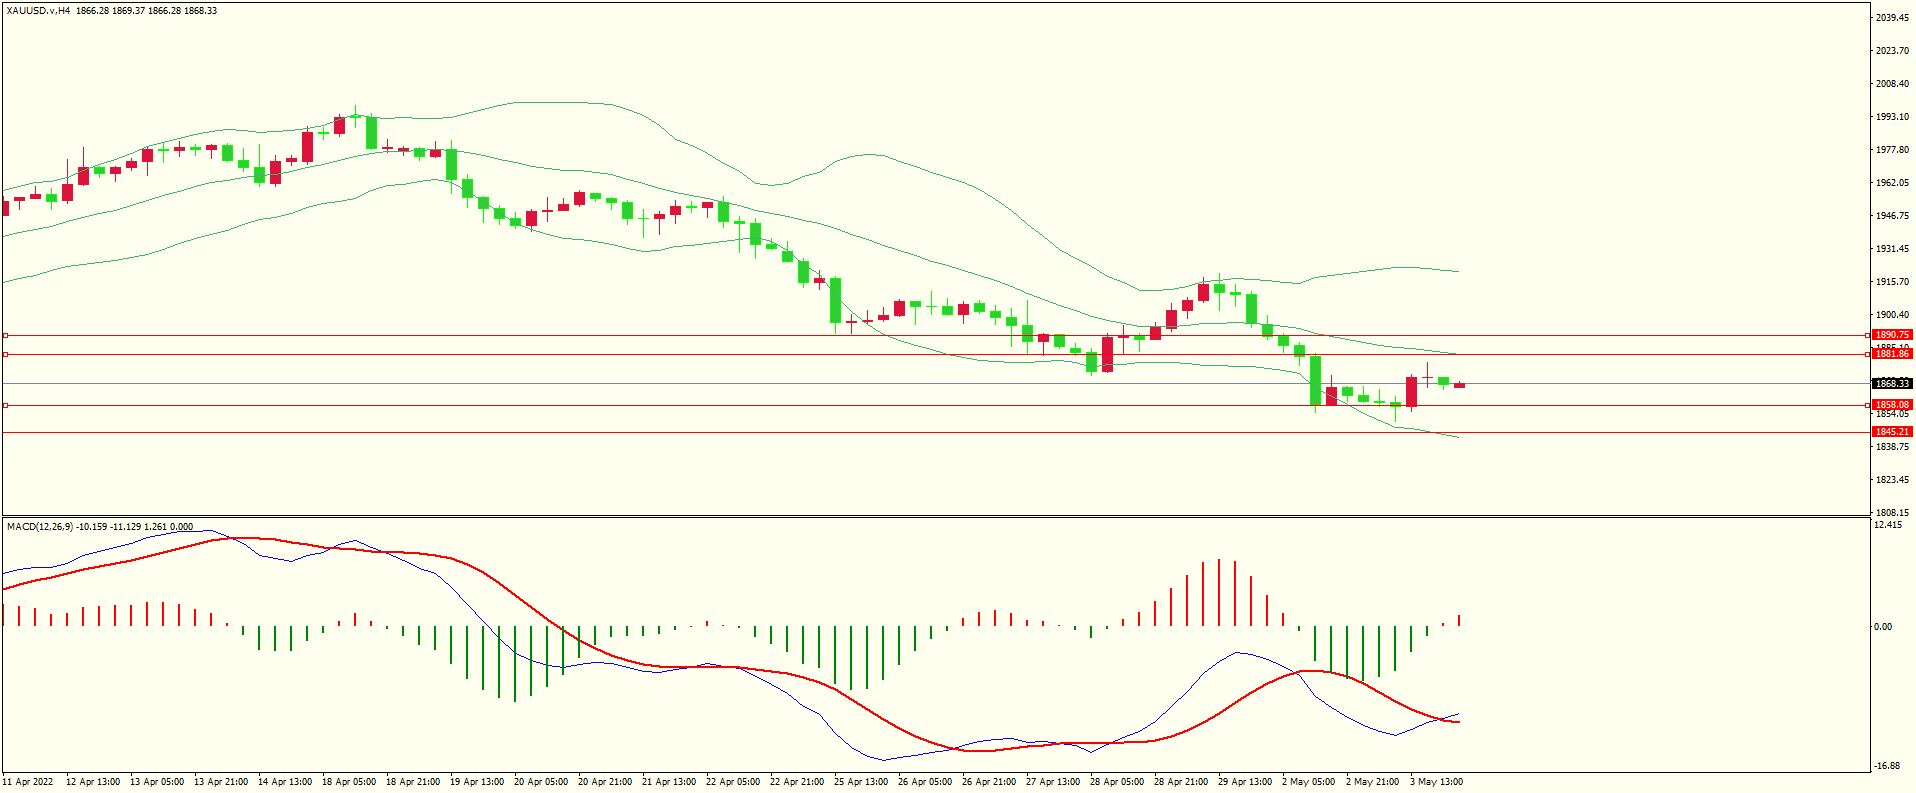Click price scale value 1915.70

pyautogui.click(x=1892, y=282)
